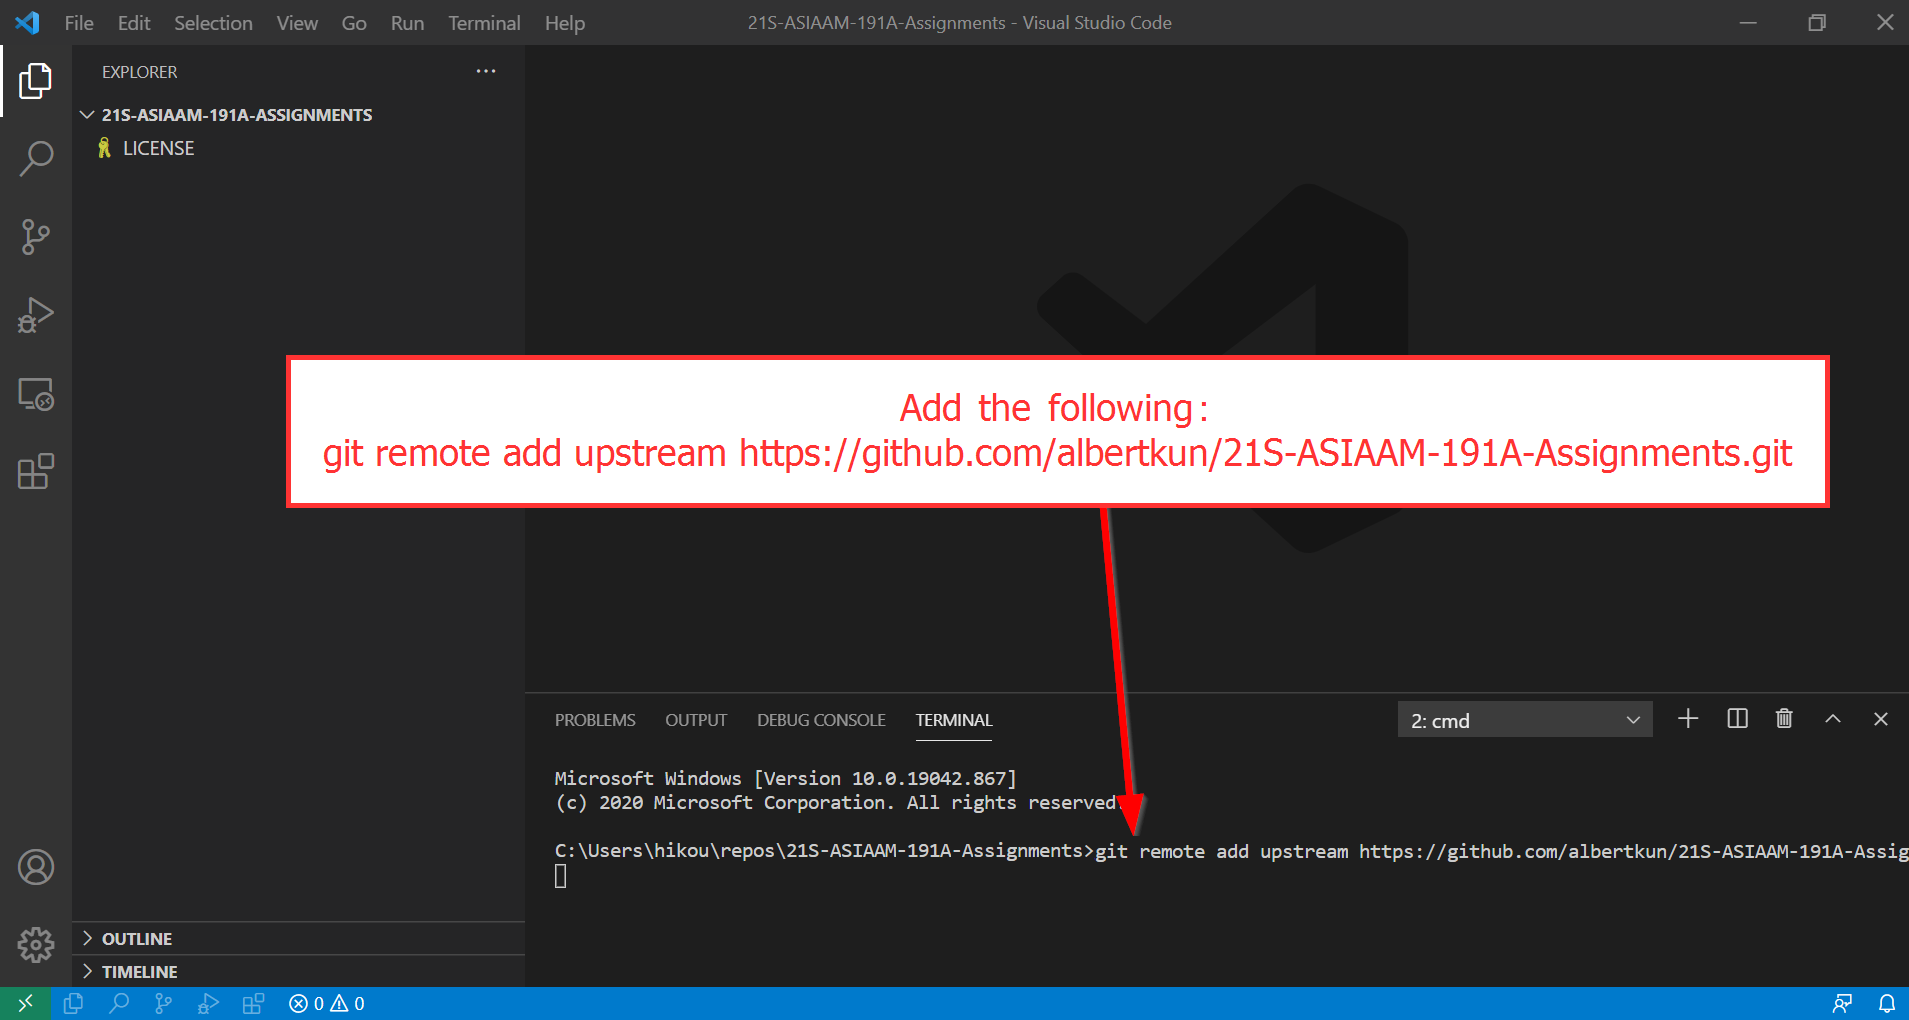Maximize the panel size with caret icon
This screenshot has height=1020, width=1909.
coord(1832,719)
